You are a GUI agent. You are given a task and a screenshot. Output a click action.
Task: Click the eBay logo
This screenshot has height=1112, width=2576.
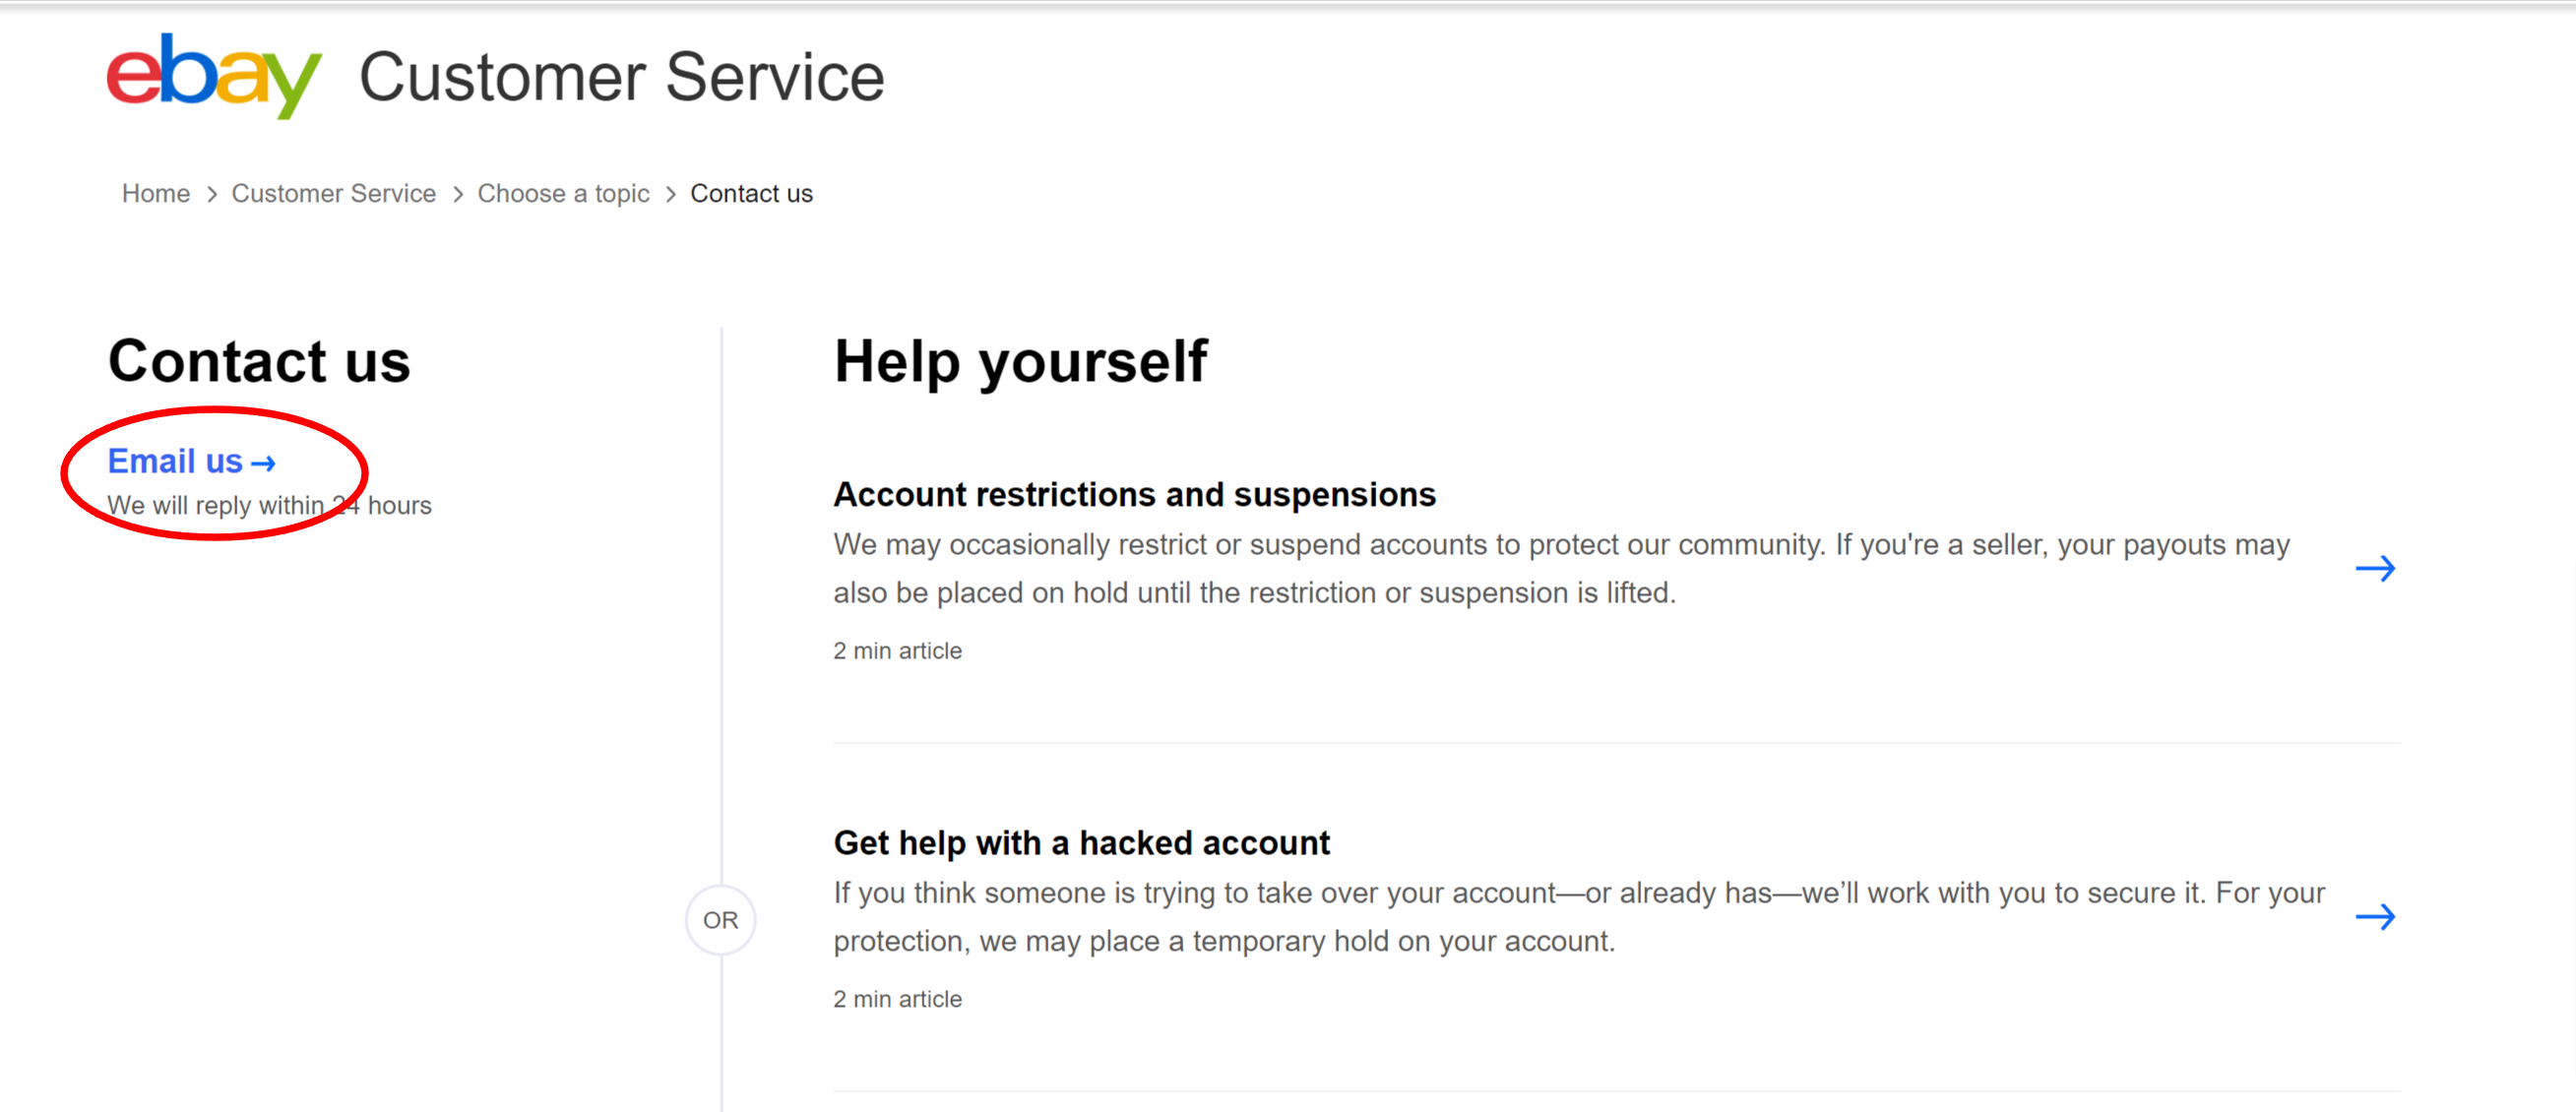pos(213,75)
